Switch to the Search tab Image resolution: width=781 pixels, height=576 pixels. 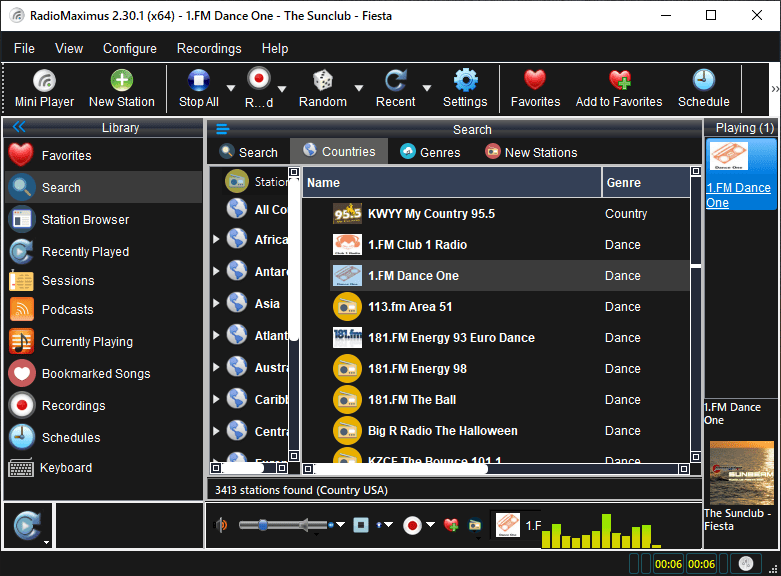tap(249, 152)
